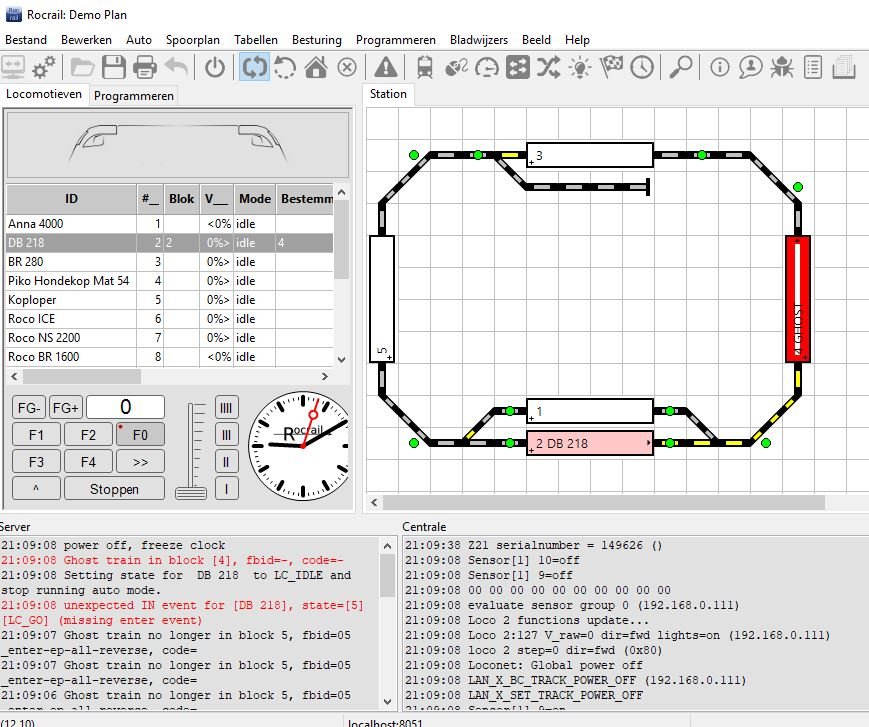869x727 pixels.
Task: Open the Tabellen menu
Action: [255, 40]
